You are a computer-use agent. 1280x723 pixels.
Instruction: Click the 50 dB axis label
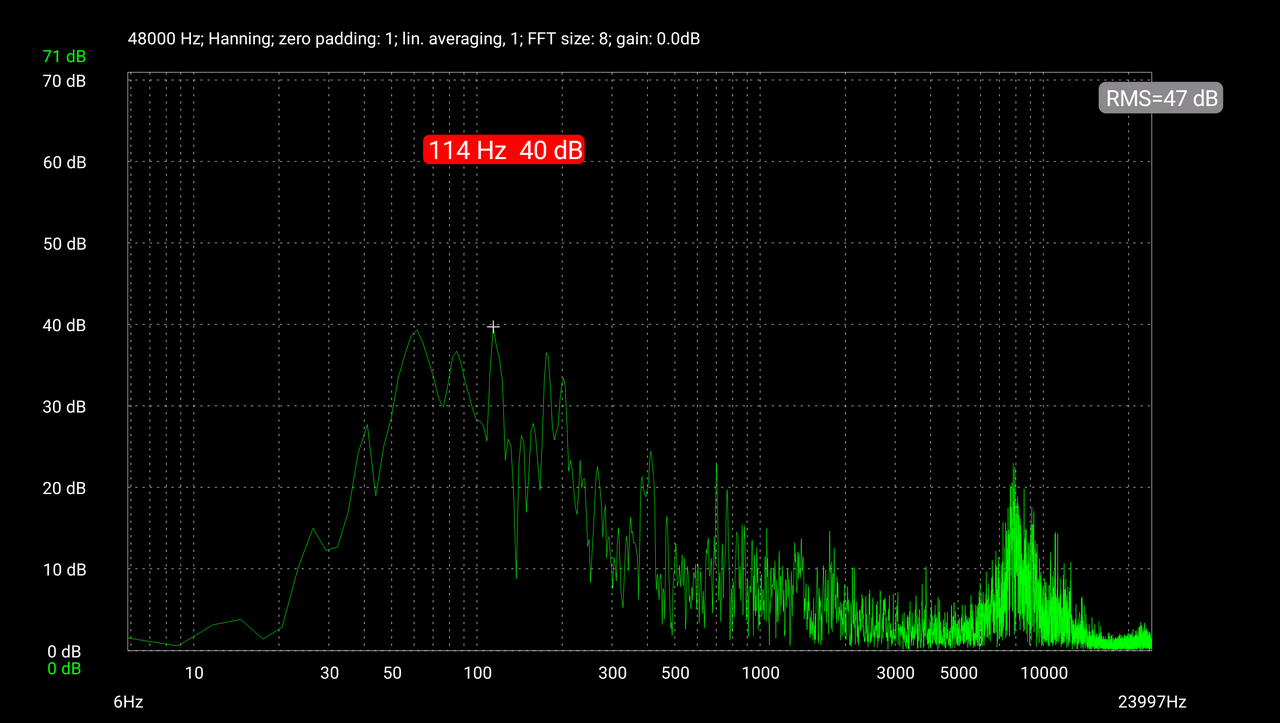pyautogui.click(x=65, y=244)
